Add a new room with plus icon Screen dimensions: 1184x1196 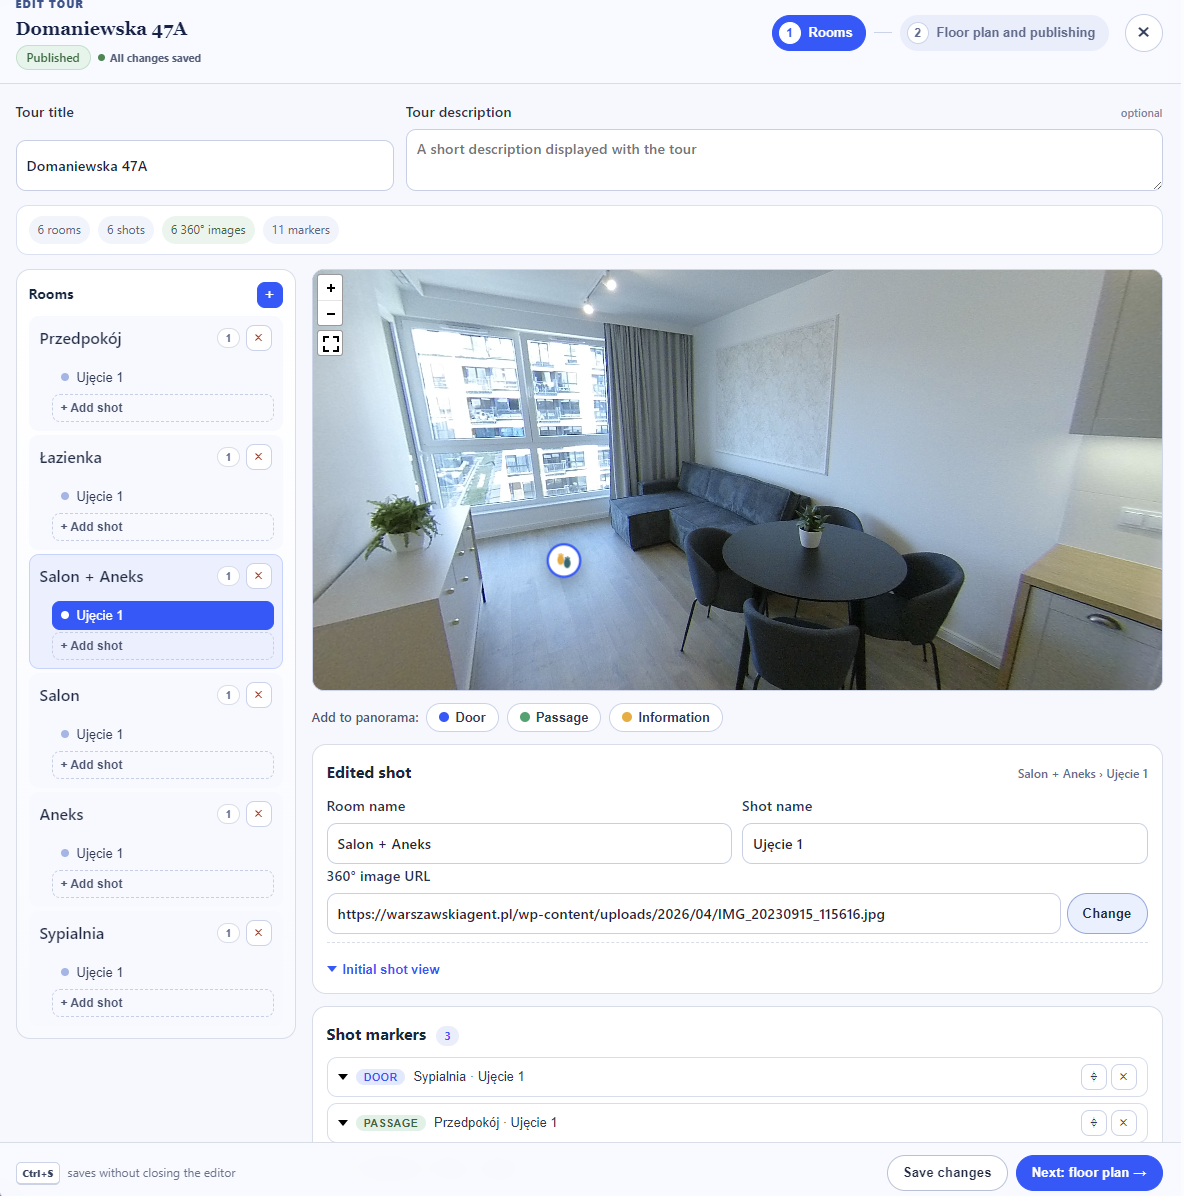269,294
